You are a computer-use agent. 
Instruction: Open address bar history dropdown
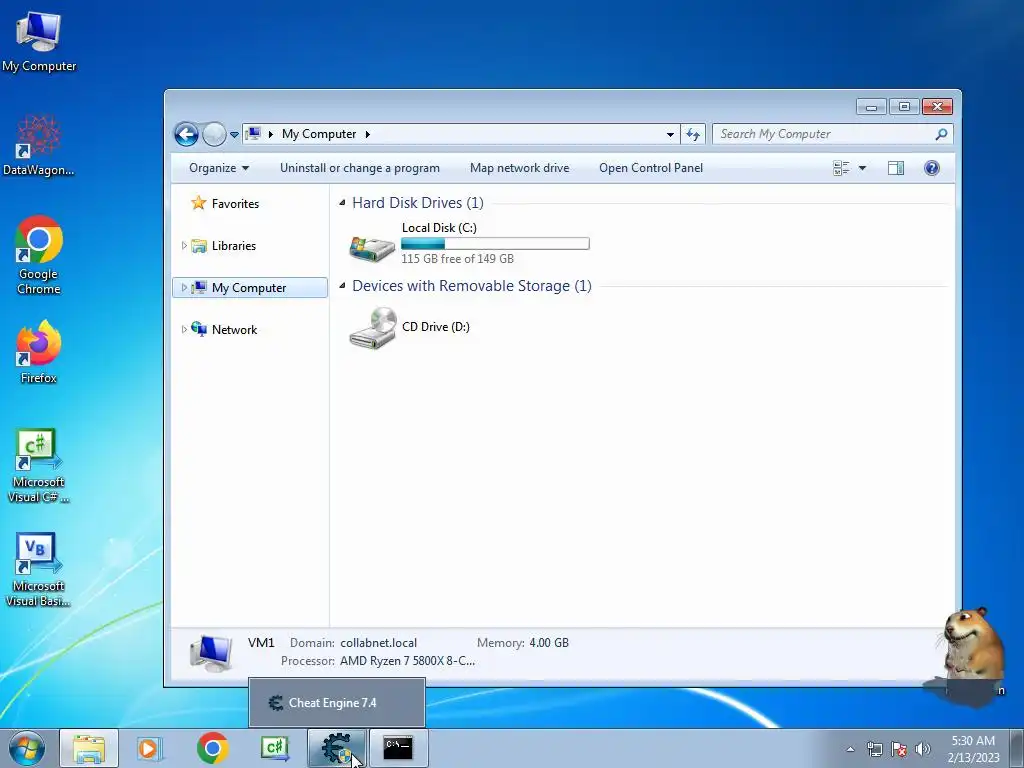click(x=670, y=135)
